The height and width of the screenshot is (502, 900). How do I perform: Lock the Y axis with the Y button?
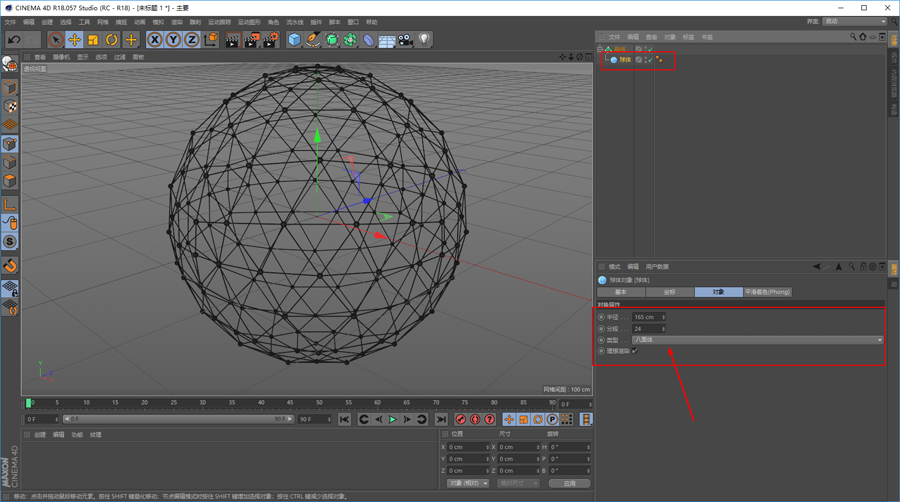click(x=173, y=40)
